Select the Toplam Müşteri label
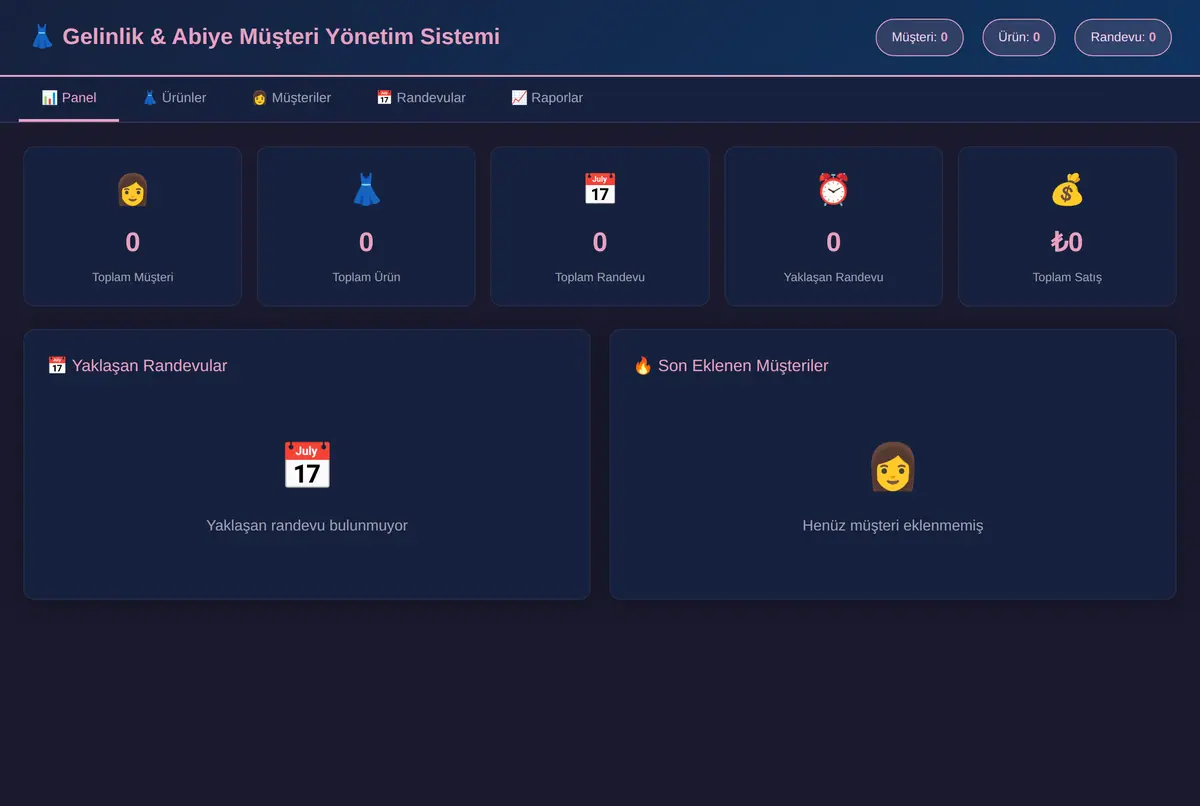The width and height of the screenshot is (1200, 806). point(133,277)
